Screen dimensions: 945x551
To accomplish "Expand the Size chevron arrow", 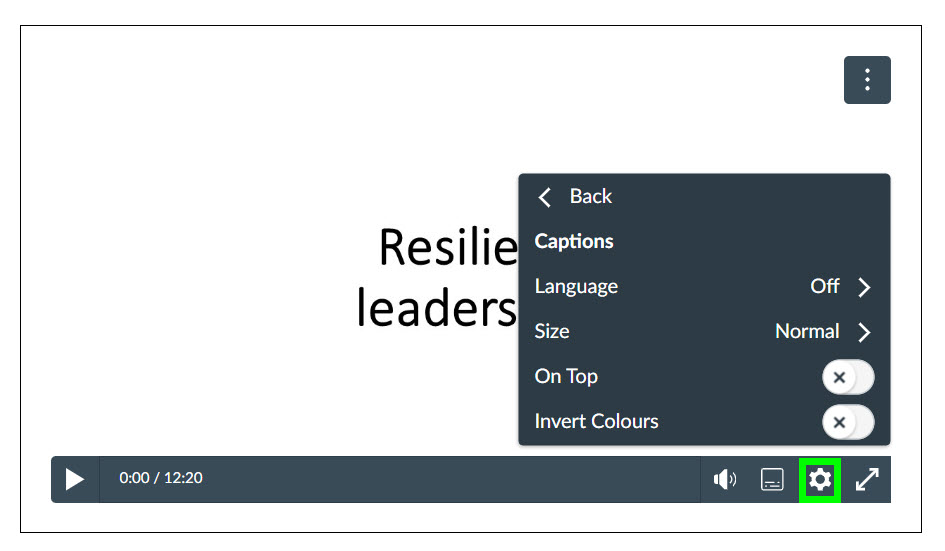I will pos(865,332).
